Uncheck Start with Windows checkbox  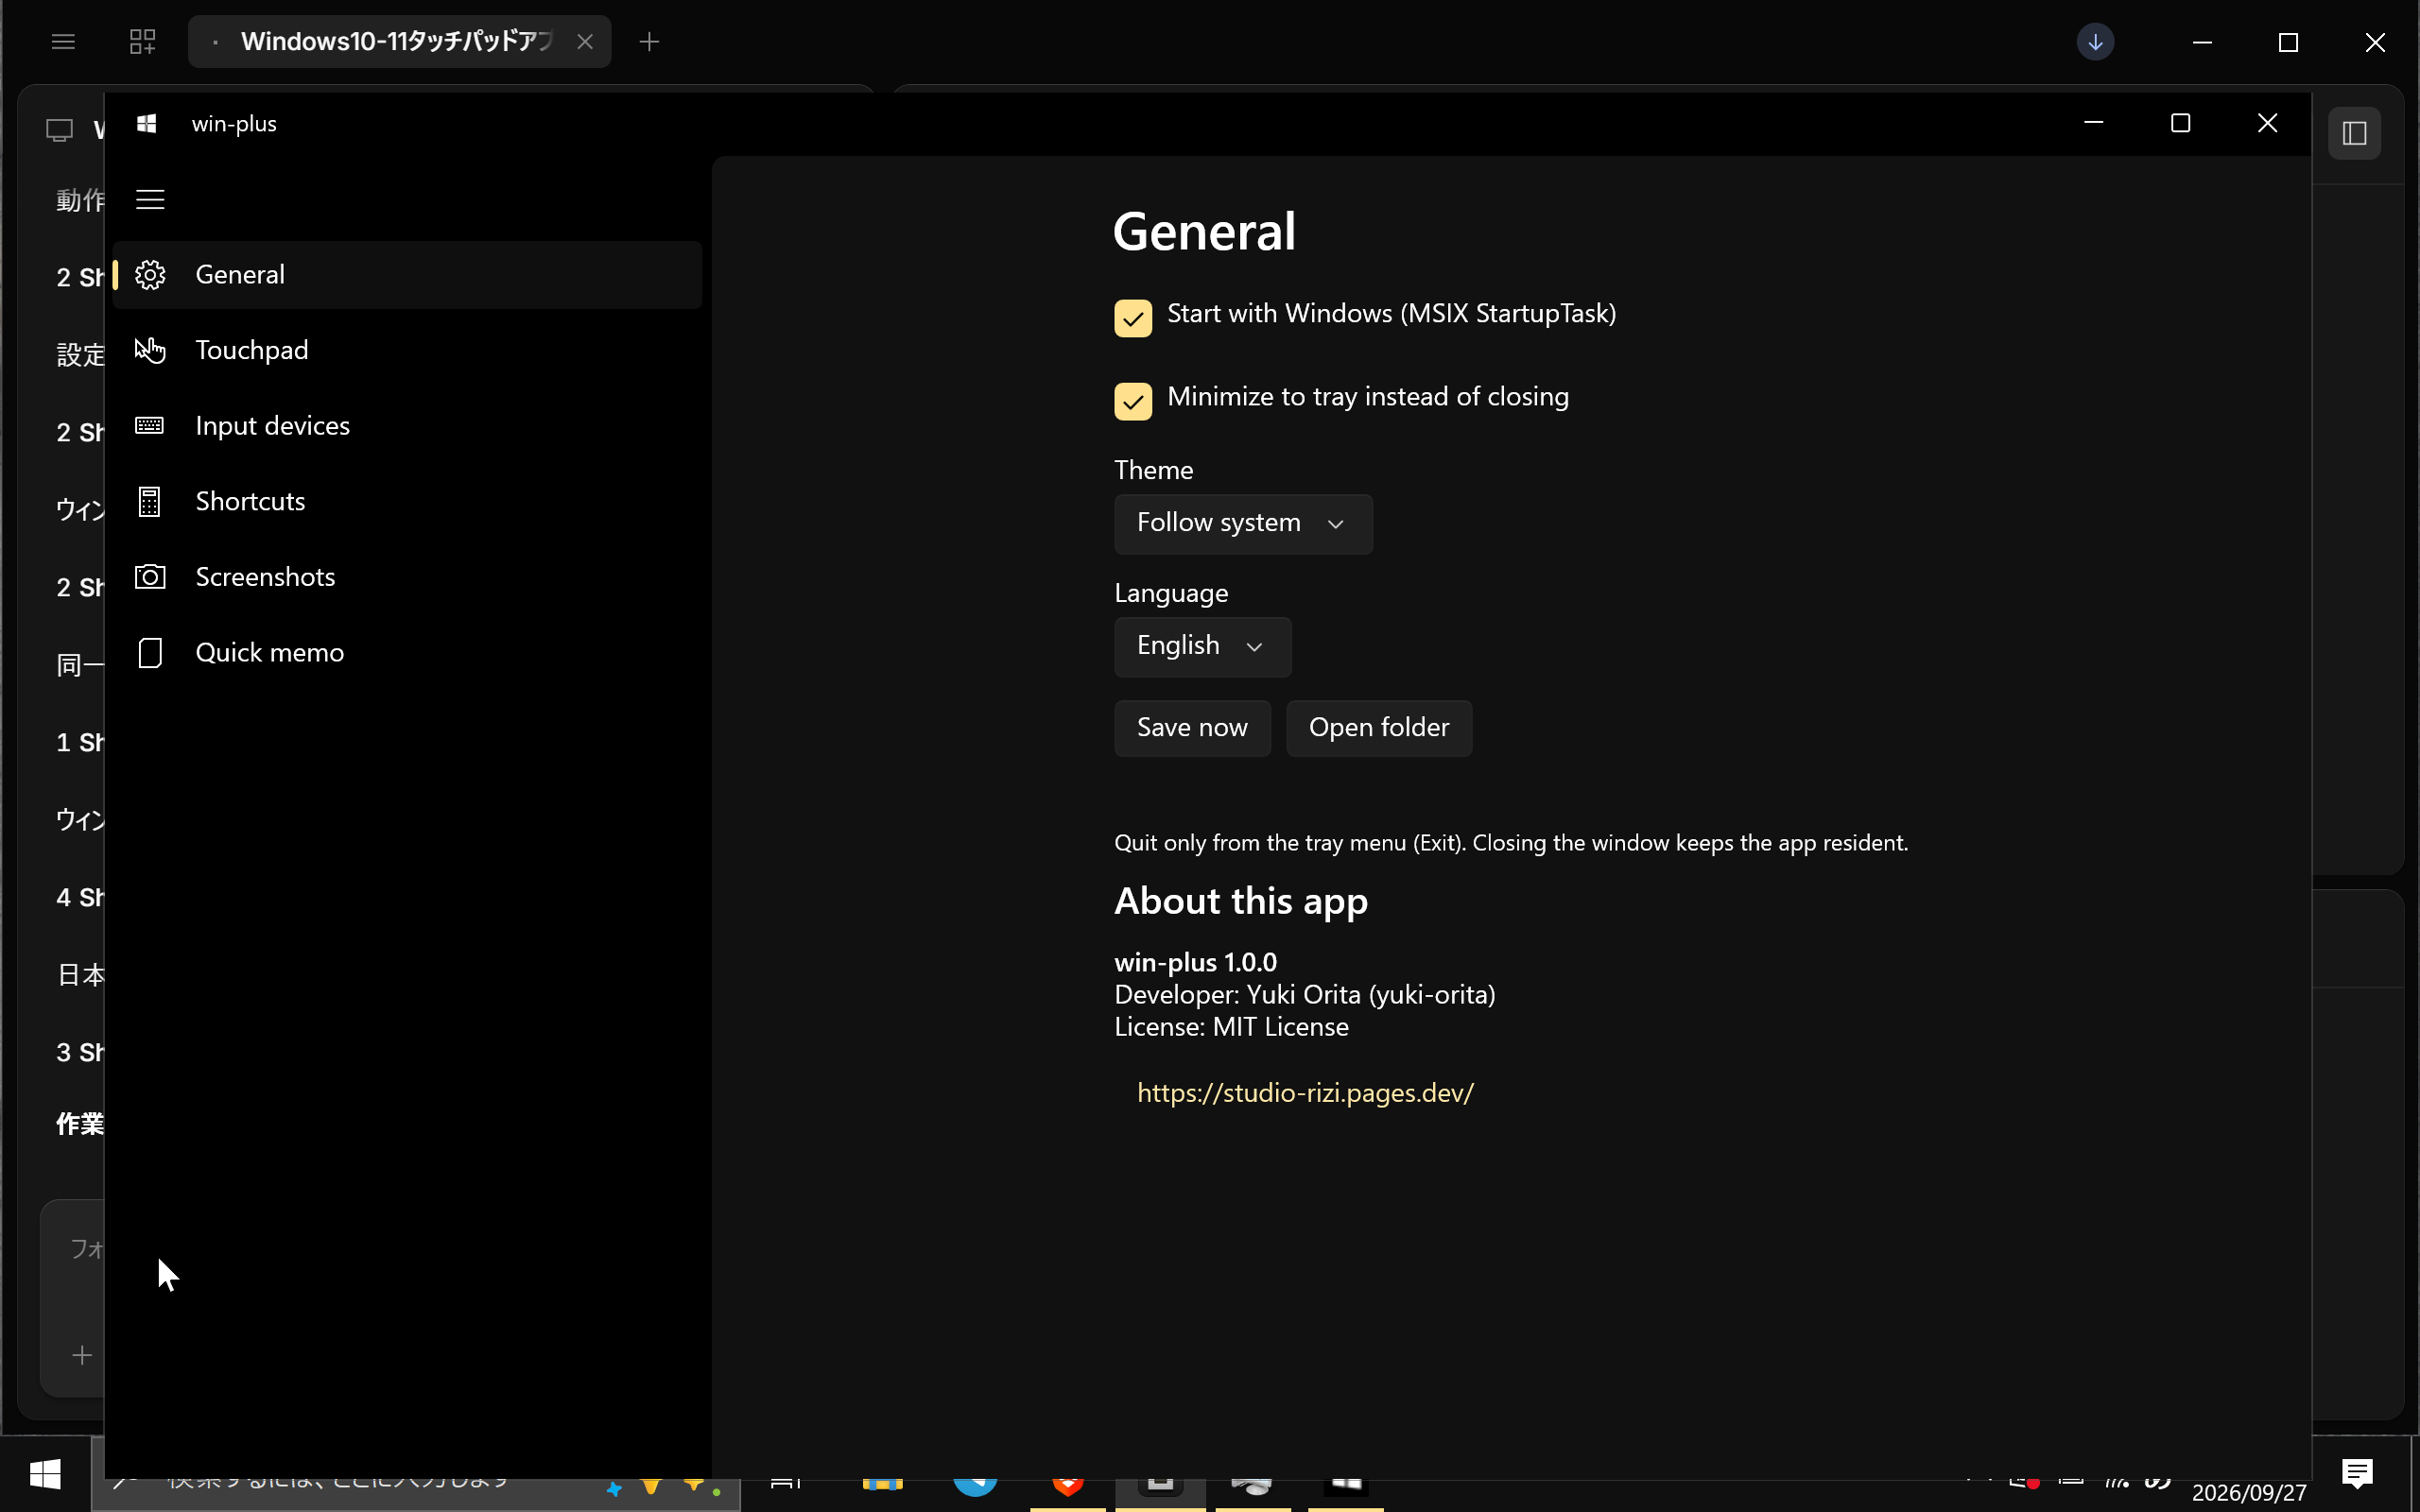pyautogui.click(x=1133, y=318)
